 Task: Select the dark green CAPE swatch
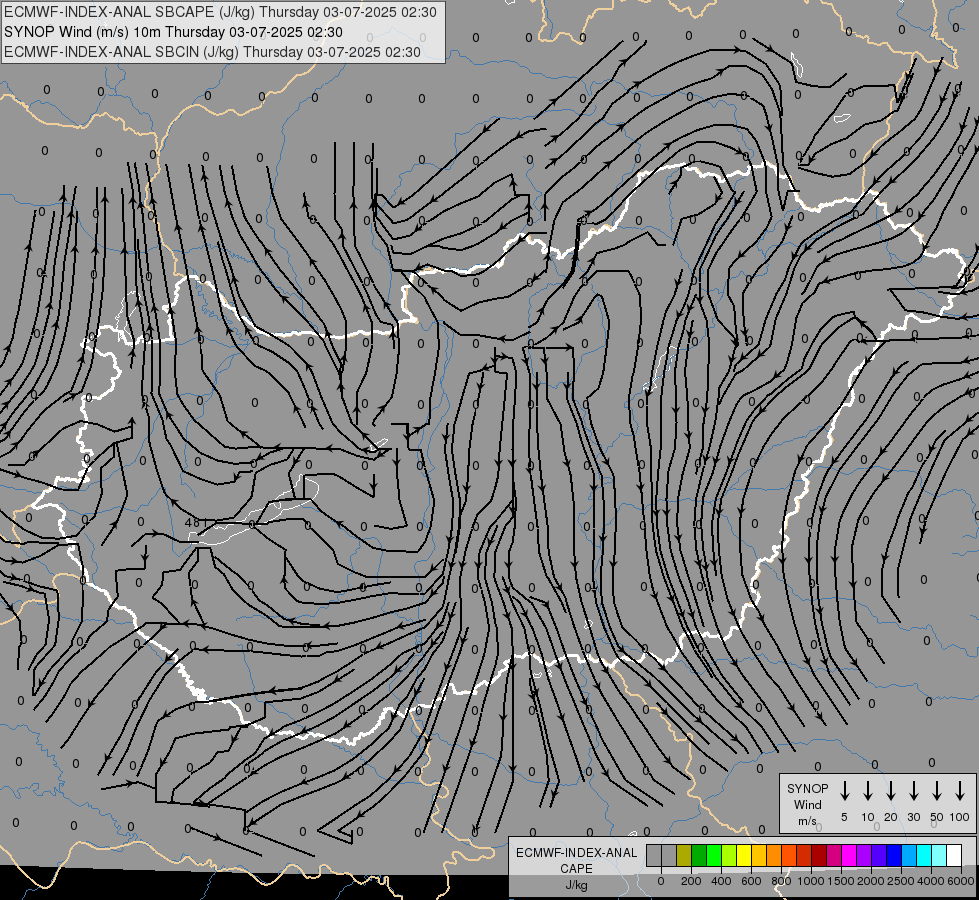click(x=699, y=856)
